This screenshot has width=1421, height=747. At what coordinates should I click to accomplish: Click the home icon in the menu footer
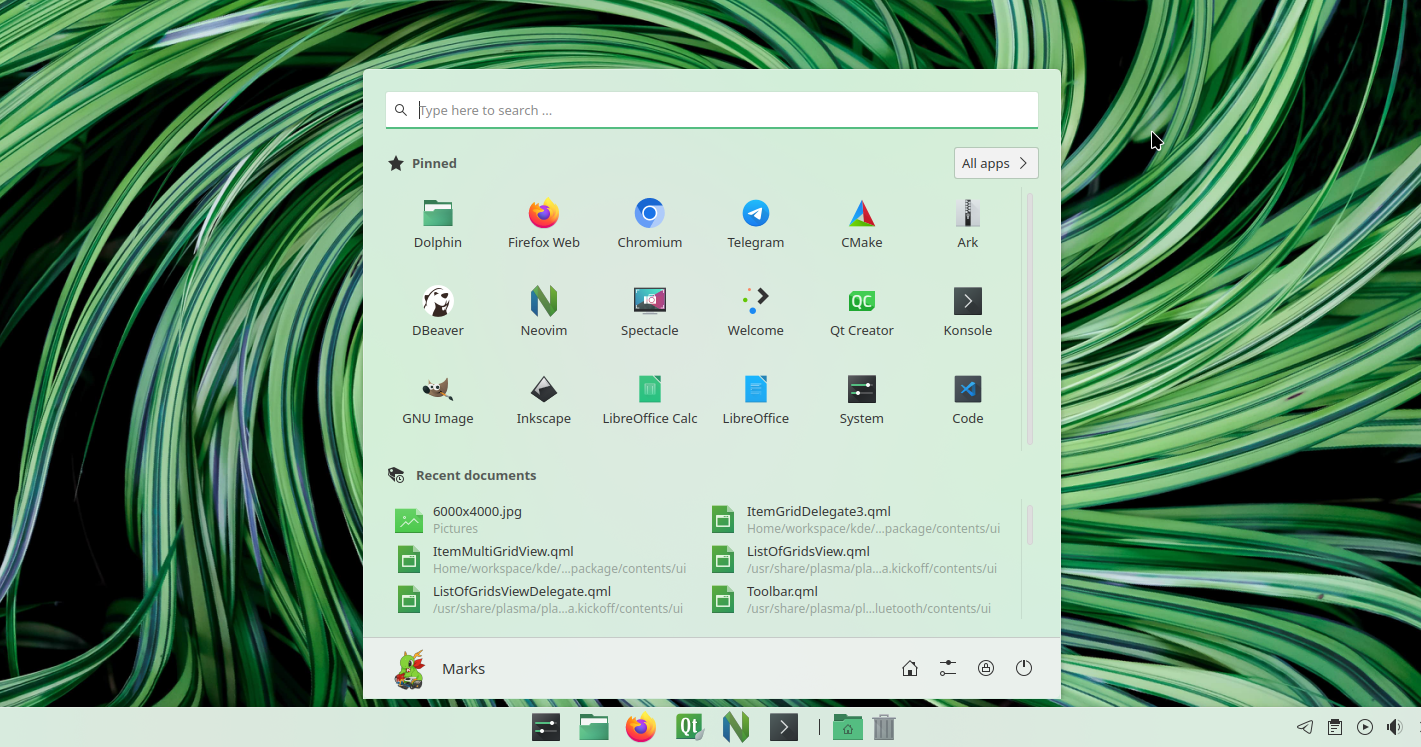910,668
